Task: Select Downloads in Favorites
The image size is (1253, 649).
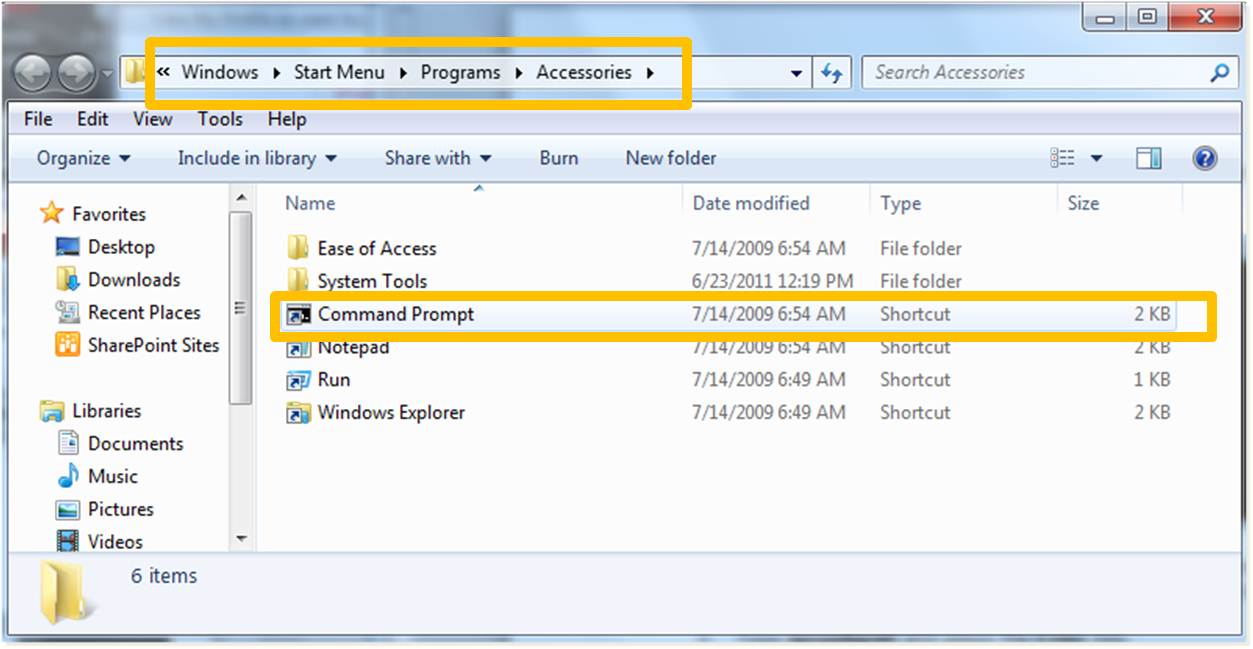Action: 133,280
